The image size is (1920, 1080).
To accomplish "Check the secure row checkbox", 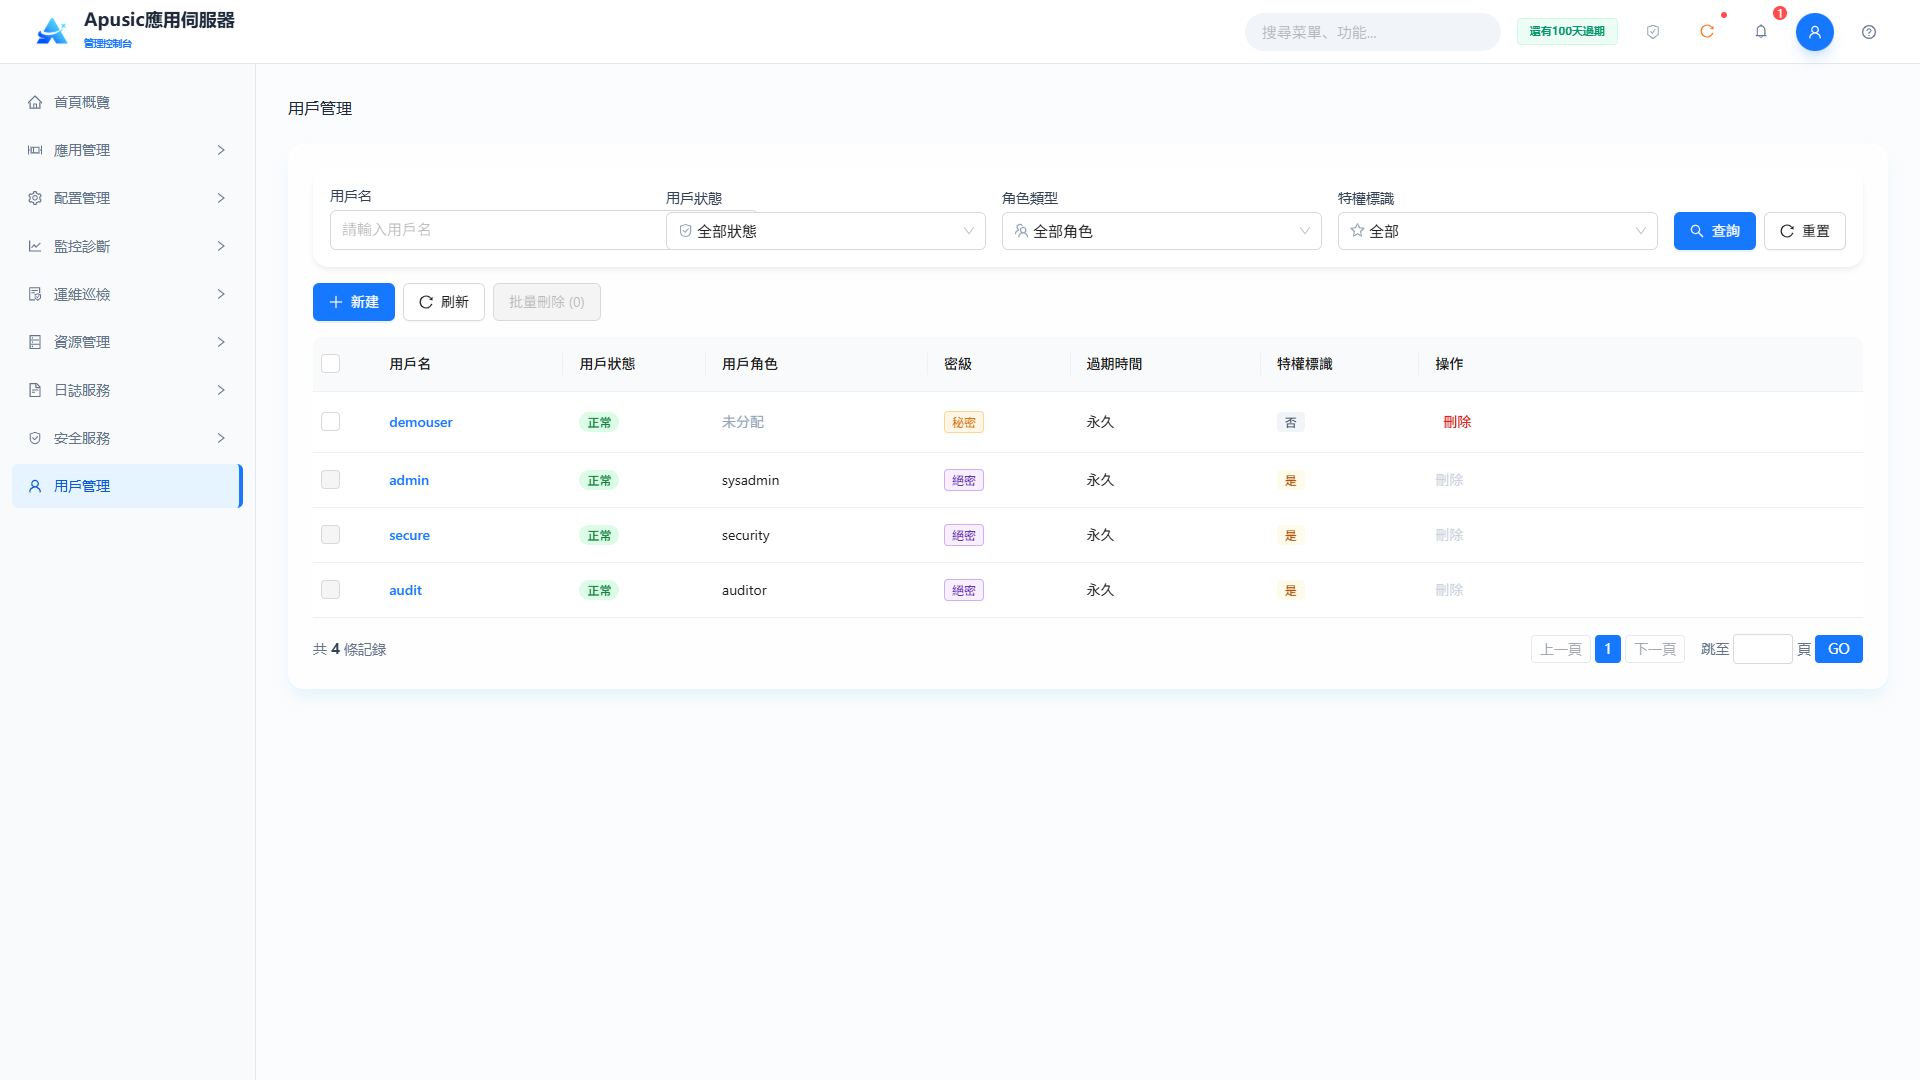I will coord(330,535).
